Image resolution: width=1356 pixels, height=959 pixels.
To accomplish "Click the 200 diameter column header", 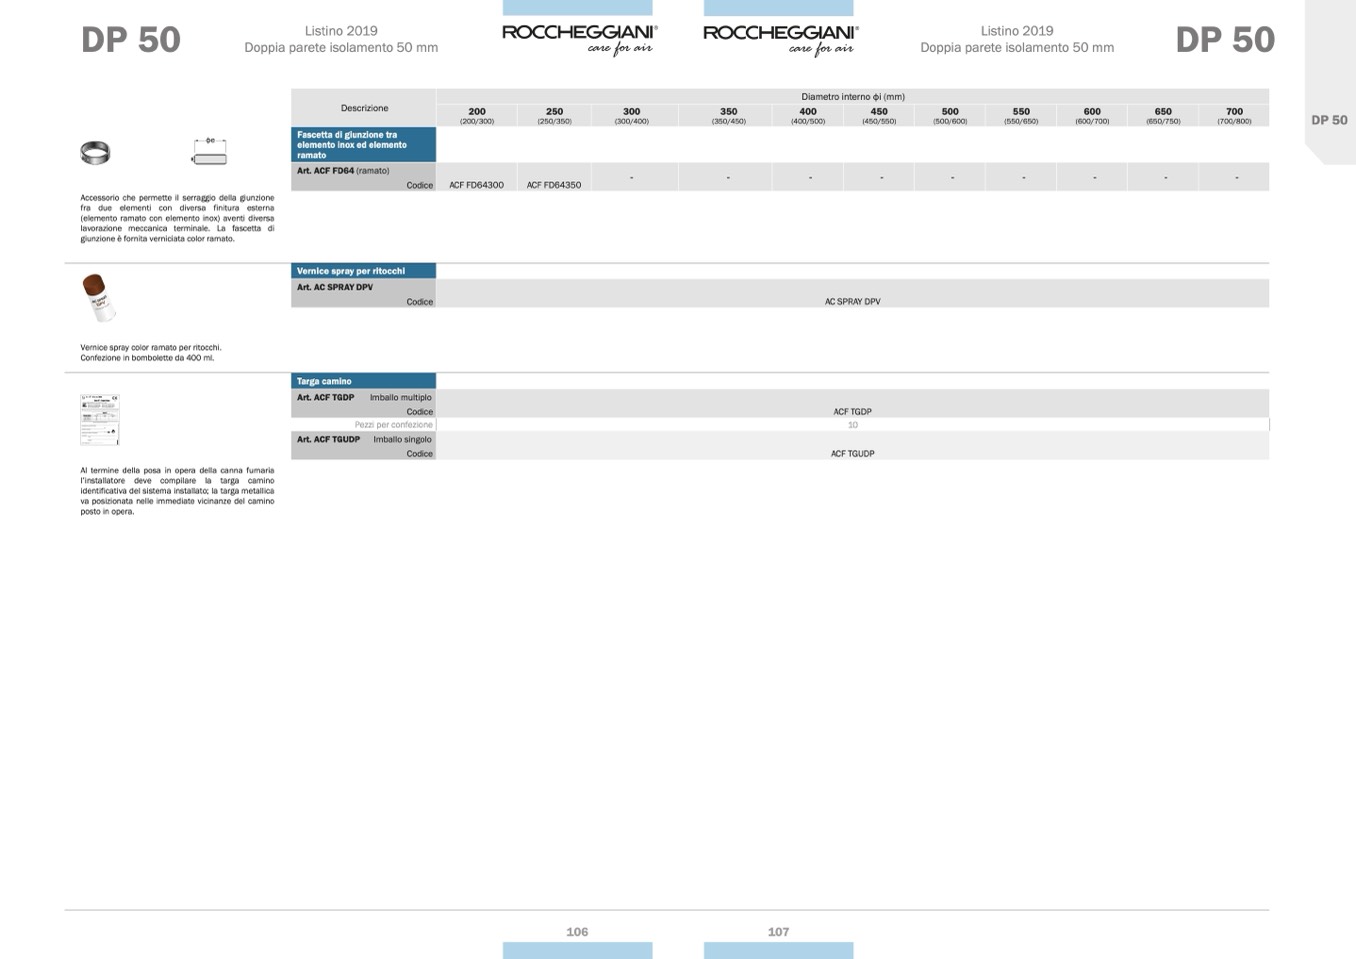I will (477, 114).
